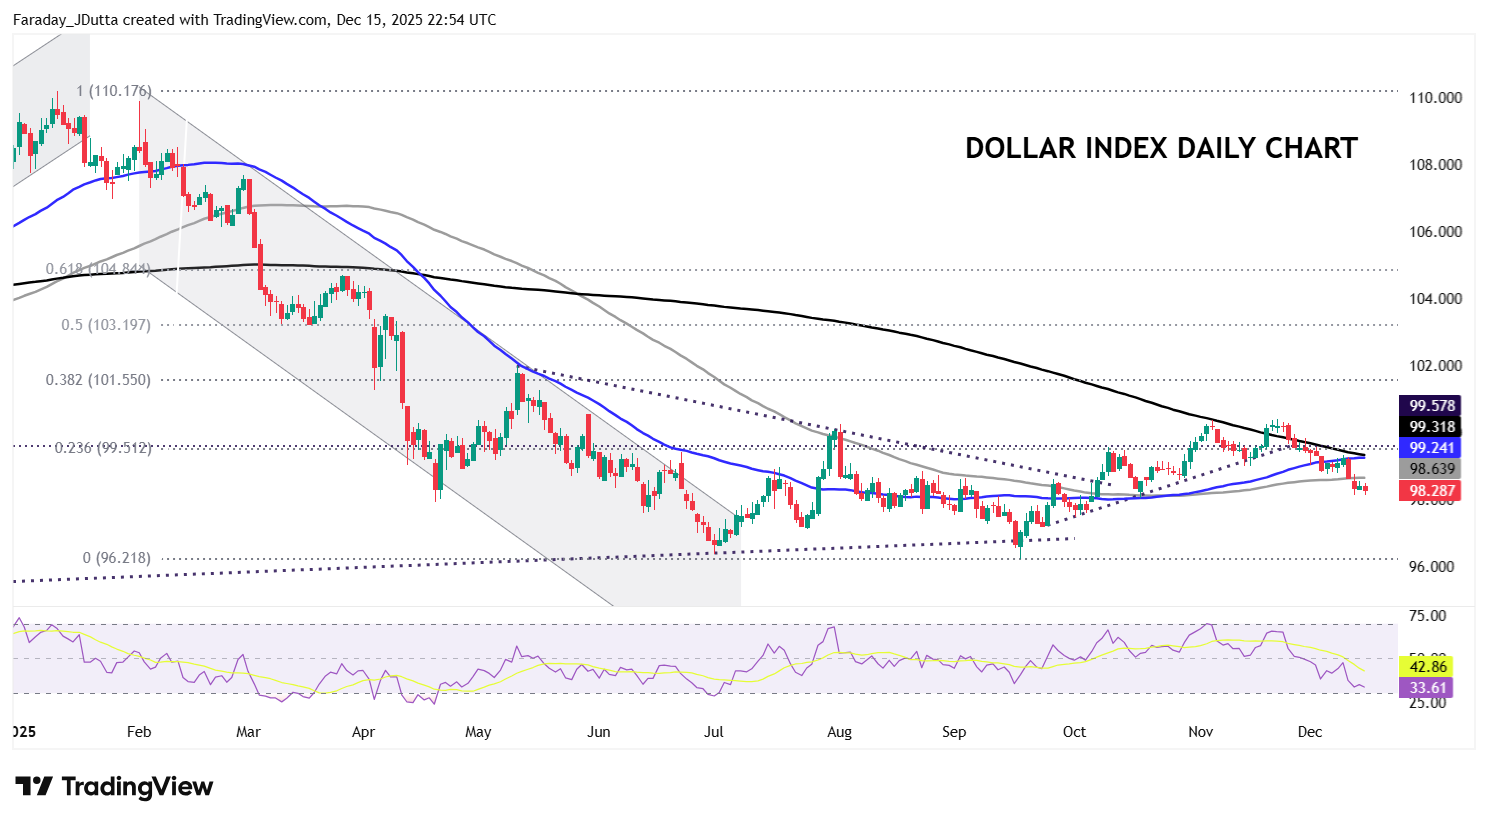
Task: Click the 104.000 price axis tick
Action: tap(1435, 299)
